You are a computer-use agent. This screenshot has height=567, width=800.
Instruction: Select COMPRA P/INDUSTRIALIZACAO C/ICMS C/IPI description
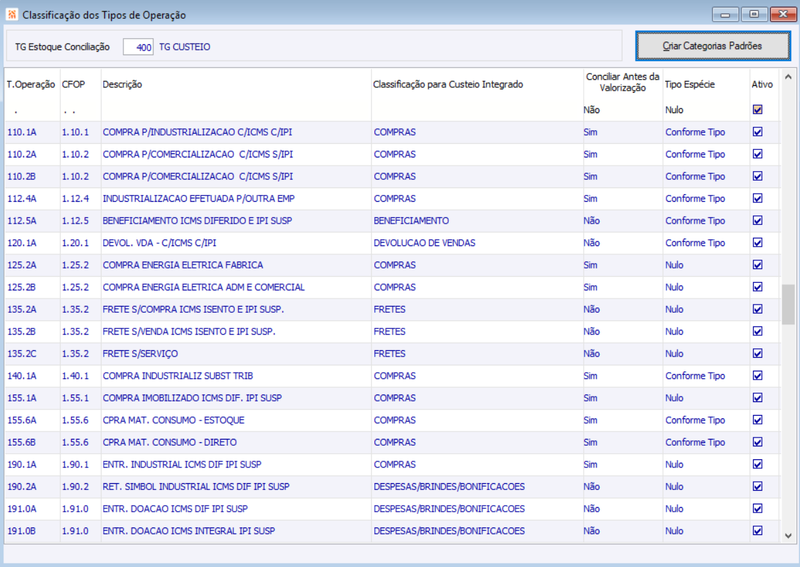coord(197,132)
